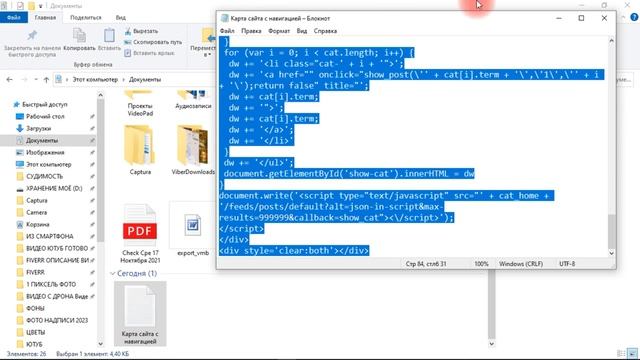This screenshot has height=360, width=640.
Task: Open the Camera folder in the sidebar
Action: pos(36,212)
